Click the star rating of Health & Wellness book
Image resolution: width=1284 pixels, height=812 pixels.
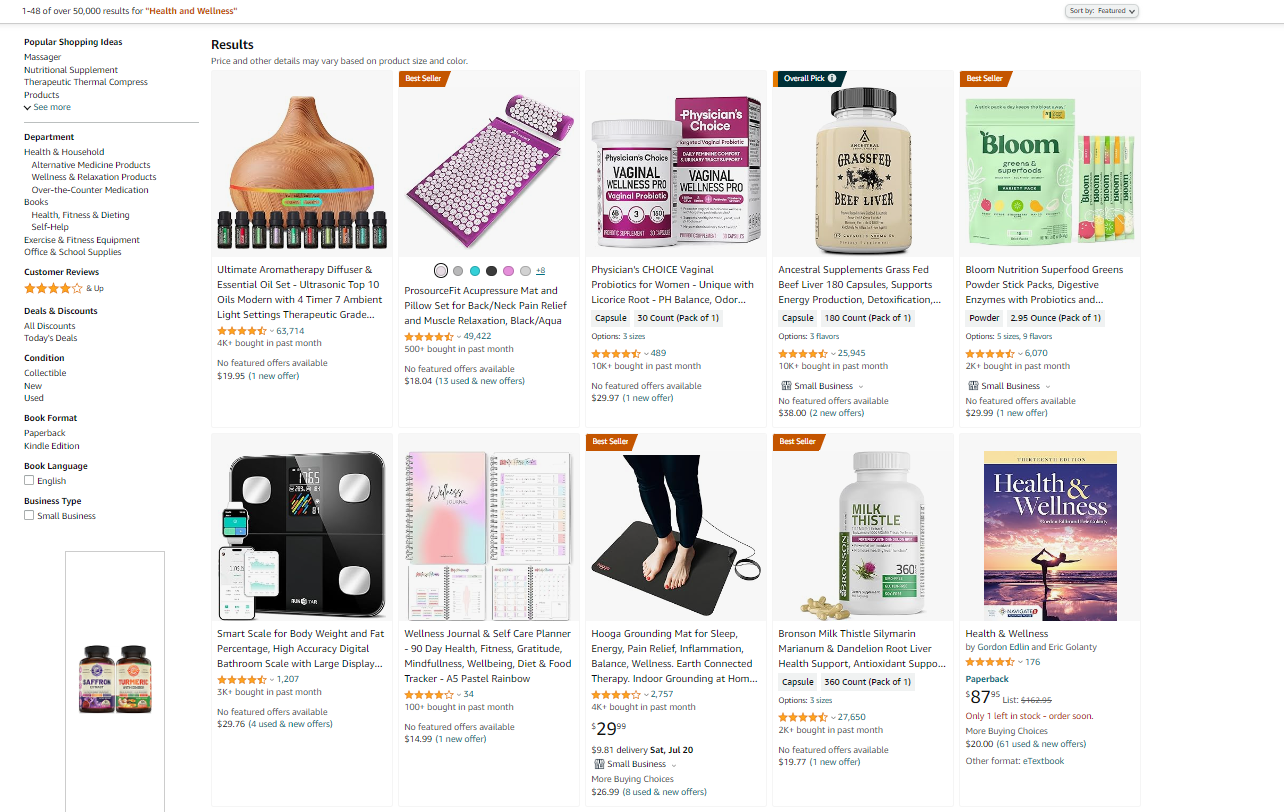coord(990,662)
